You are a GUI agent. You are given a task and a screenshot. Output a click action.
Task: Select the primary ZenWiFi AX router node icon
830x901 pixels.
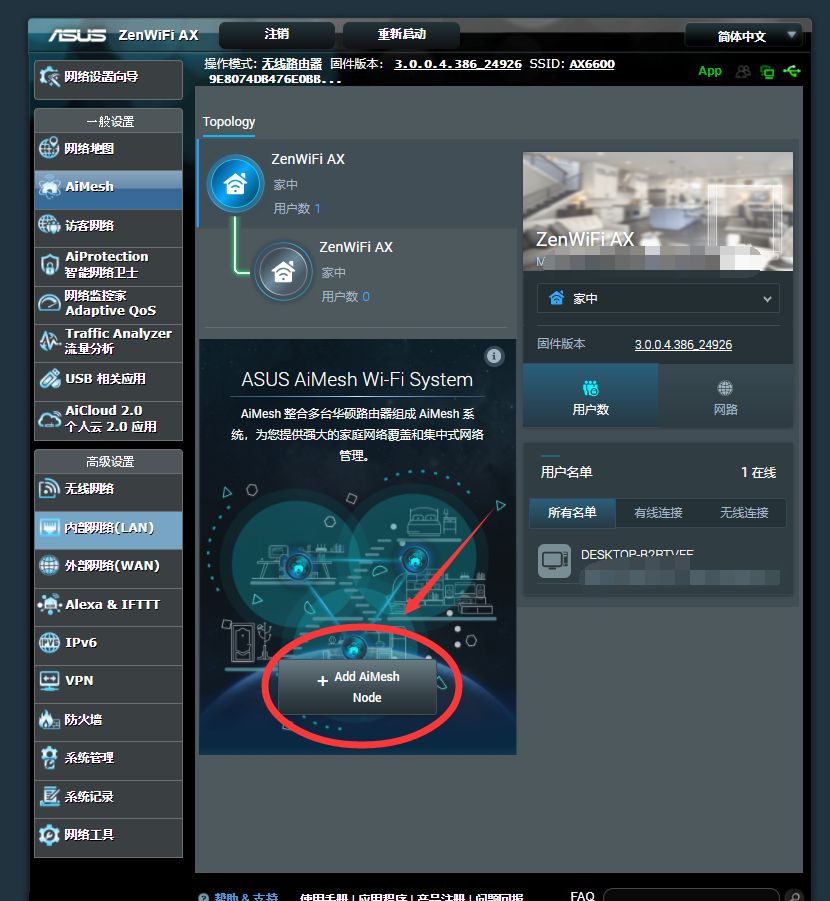coord(236,184)
